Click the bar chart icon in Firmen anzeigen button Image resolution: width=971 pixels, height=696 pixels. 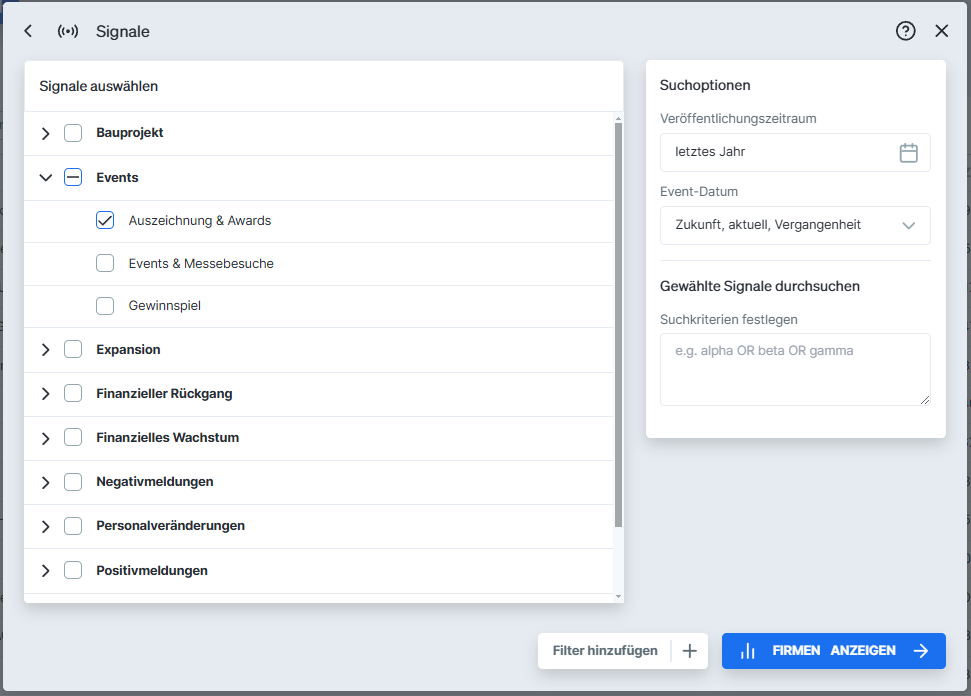coord(748,650)
